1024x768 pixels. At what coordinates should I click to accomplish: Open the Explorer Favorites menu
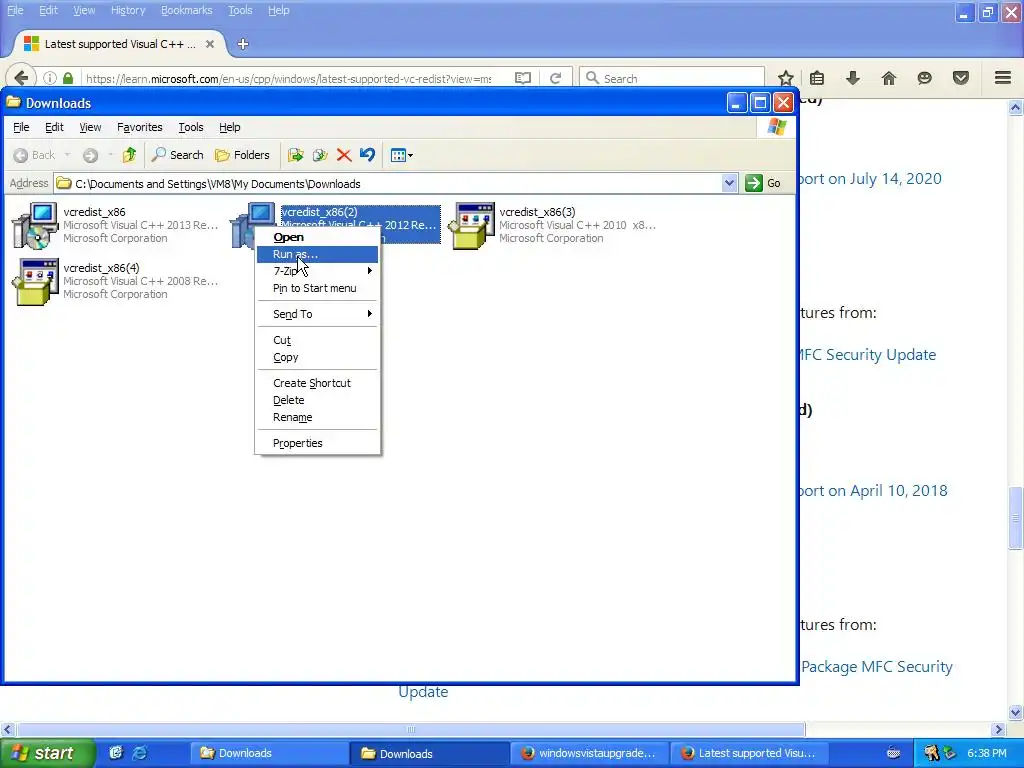click(140, 127)
